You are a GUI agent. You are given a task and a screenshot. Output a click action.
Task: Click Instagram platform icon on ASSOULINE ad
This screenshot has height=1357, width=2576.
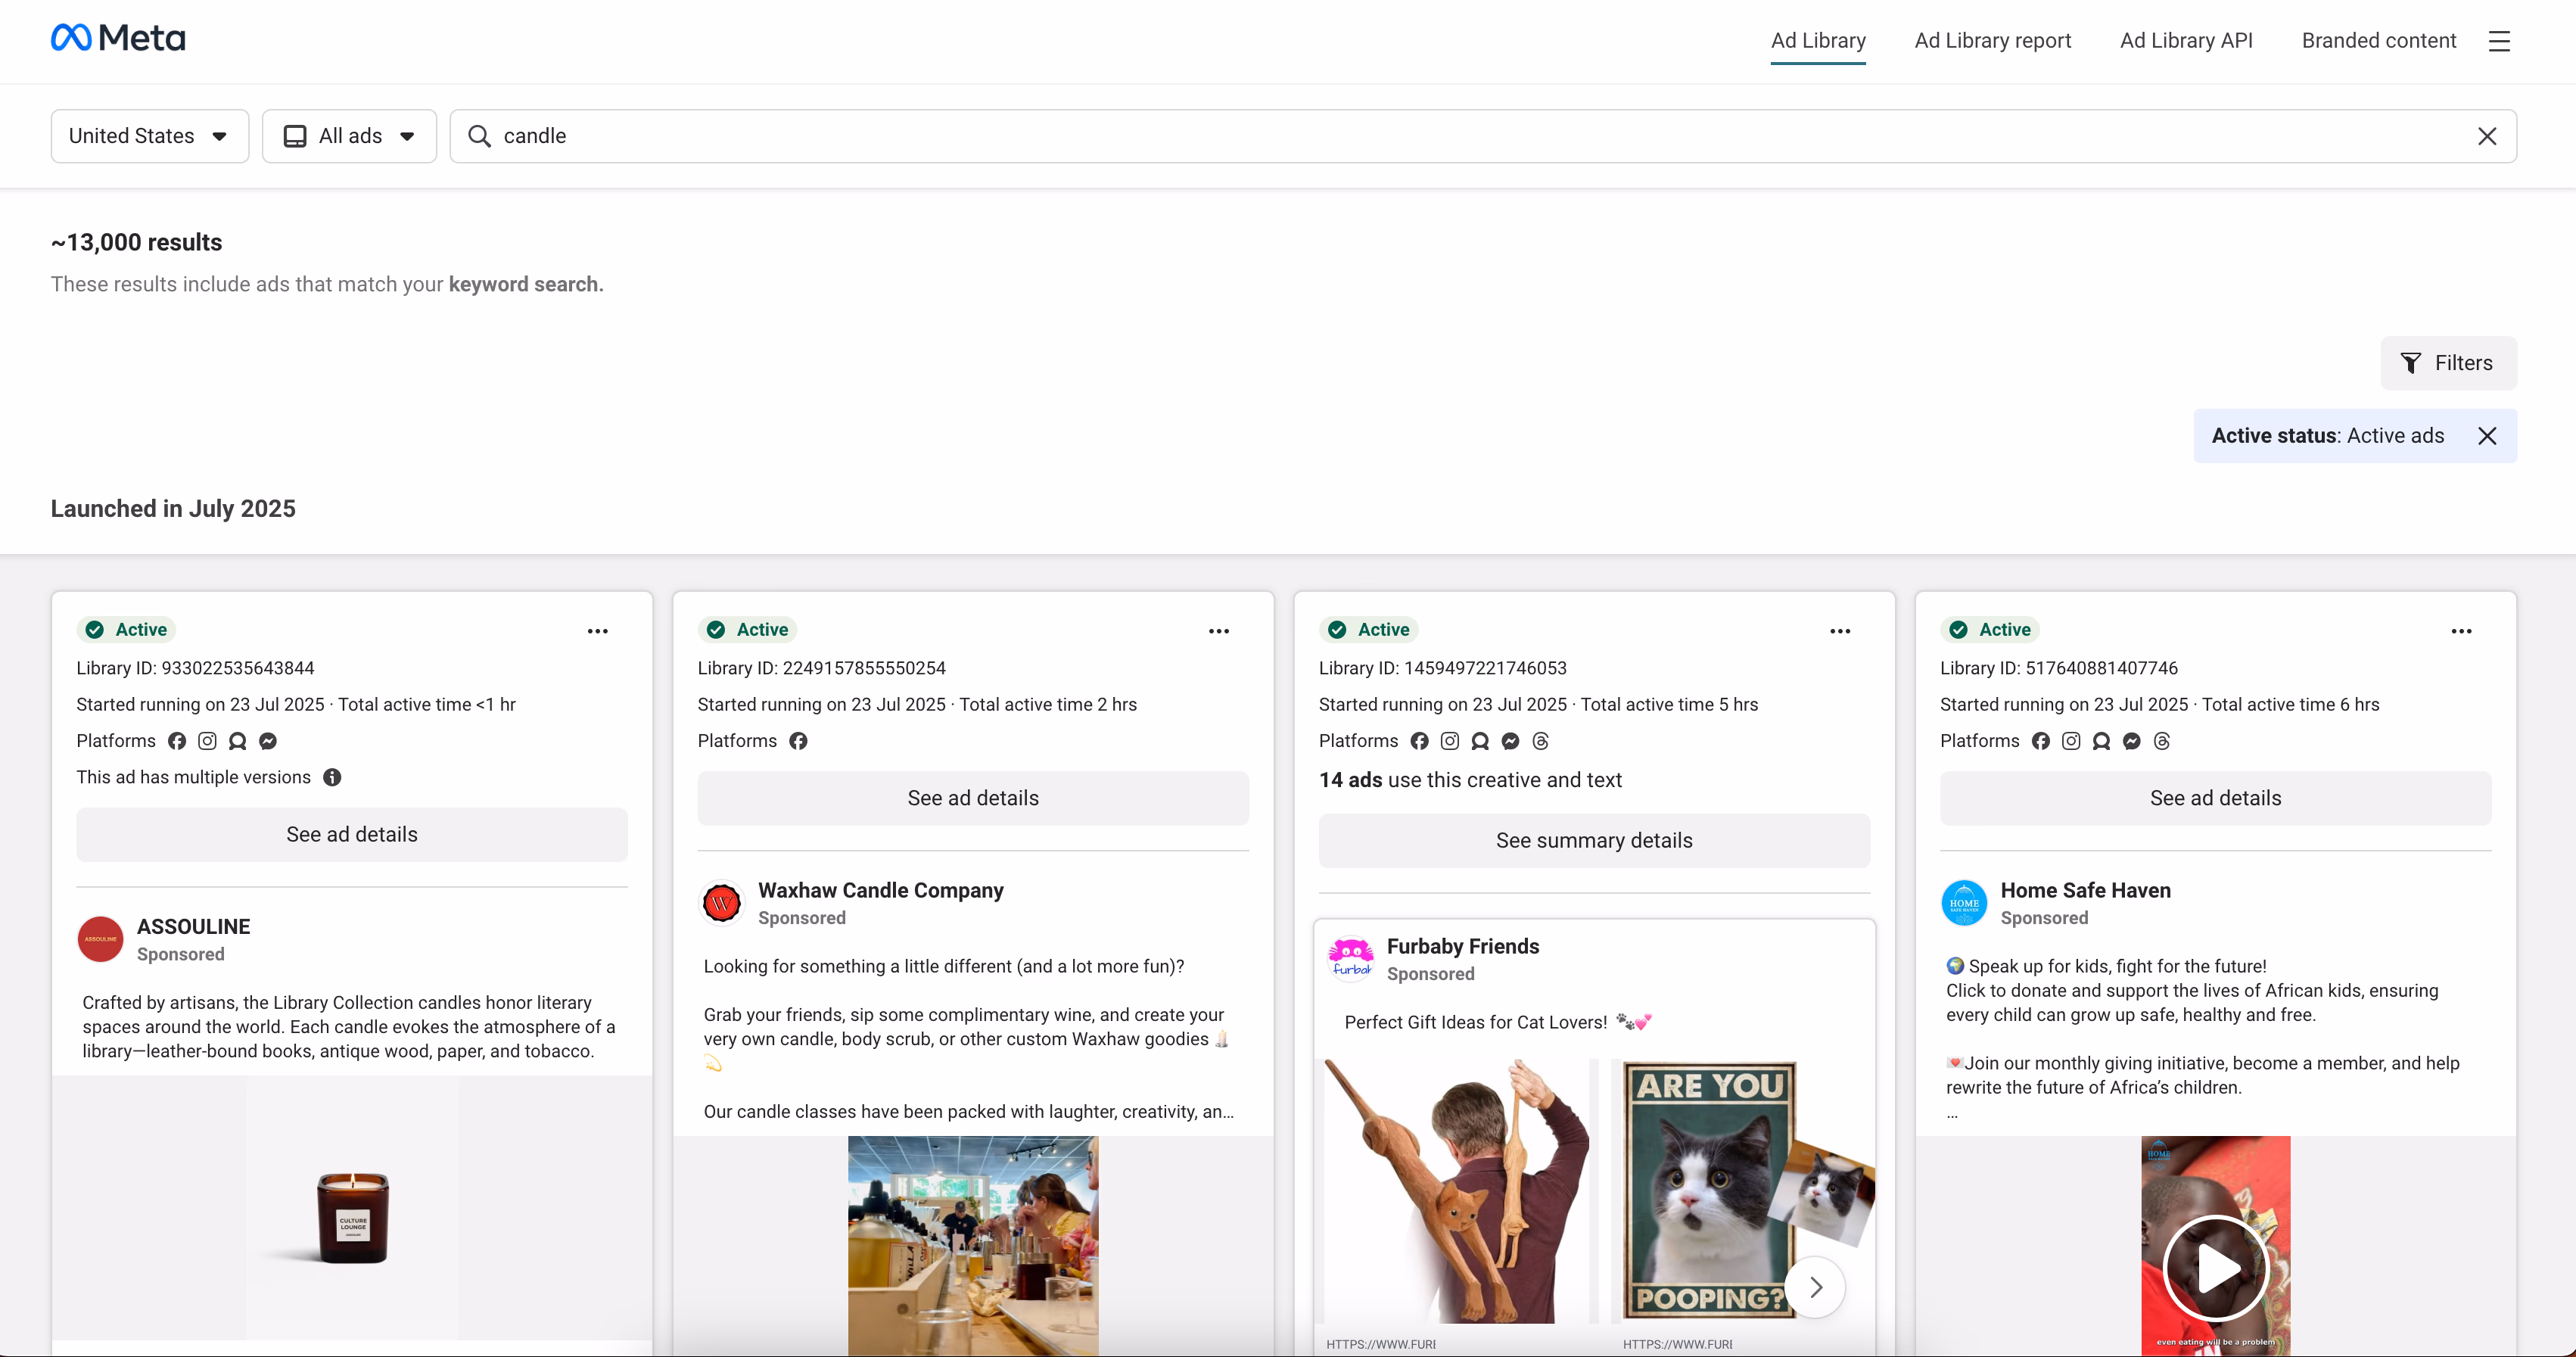coord(207,741)
